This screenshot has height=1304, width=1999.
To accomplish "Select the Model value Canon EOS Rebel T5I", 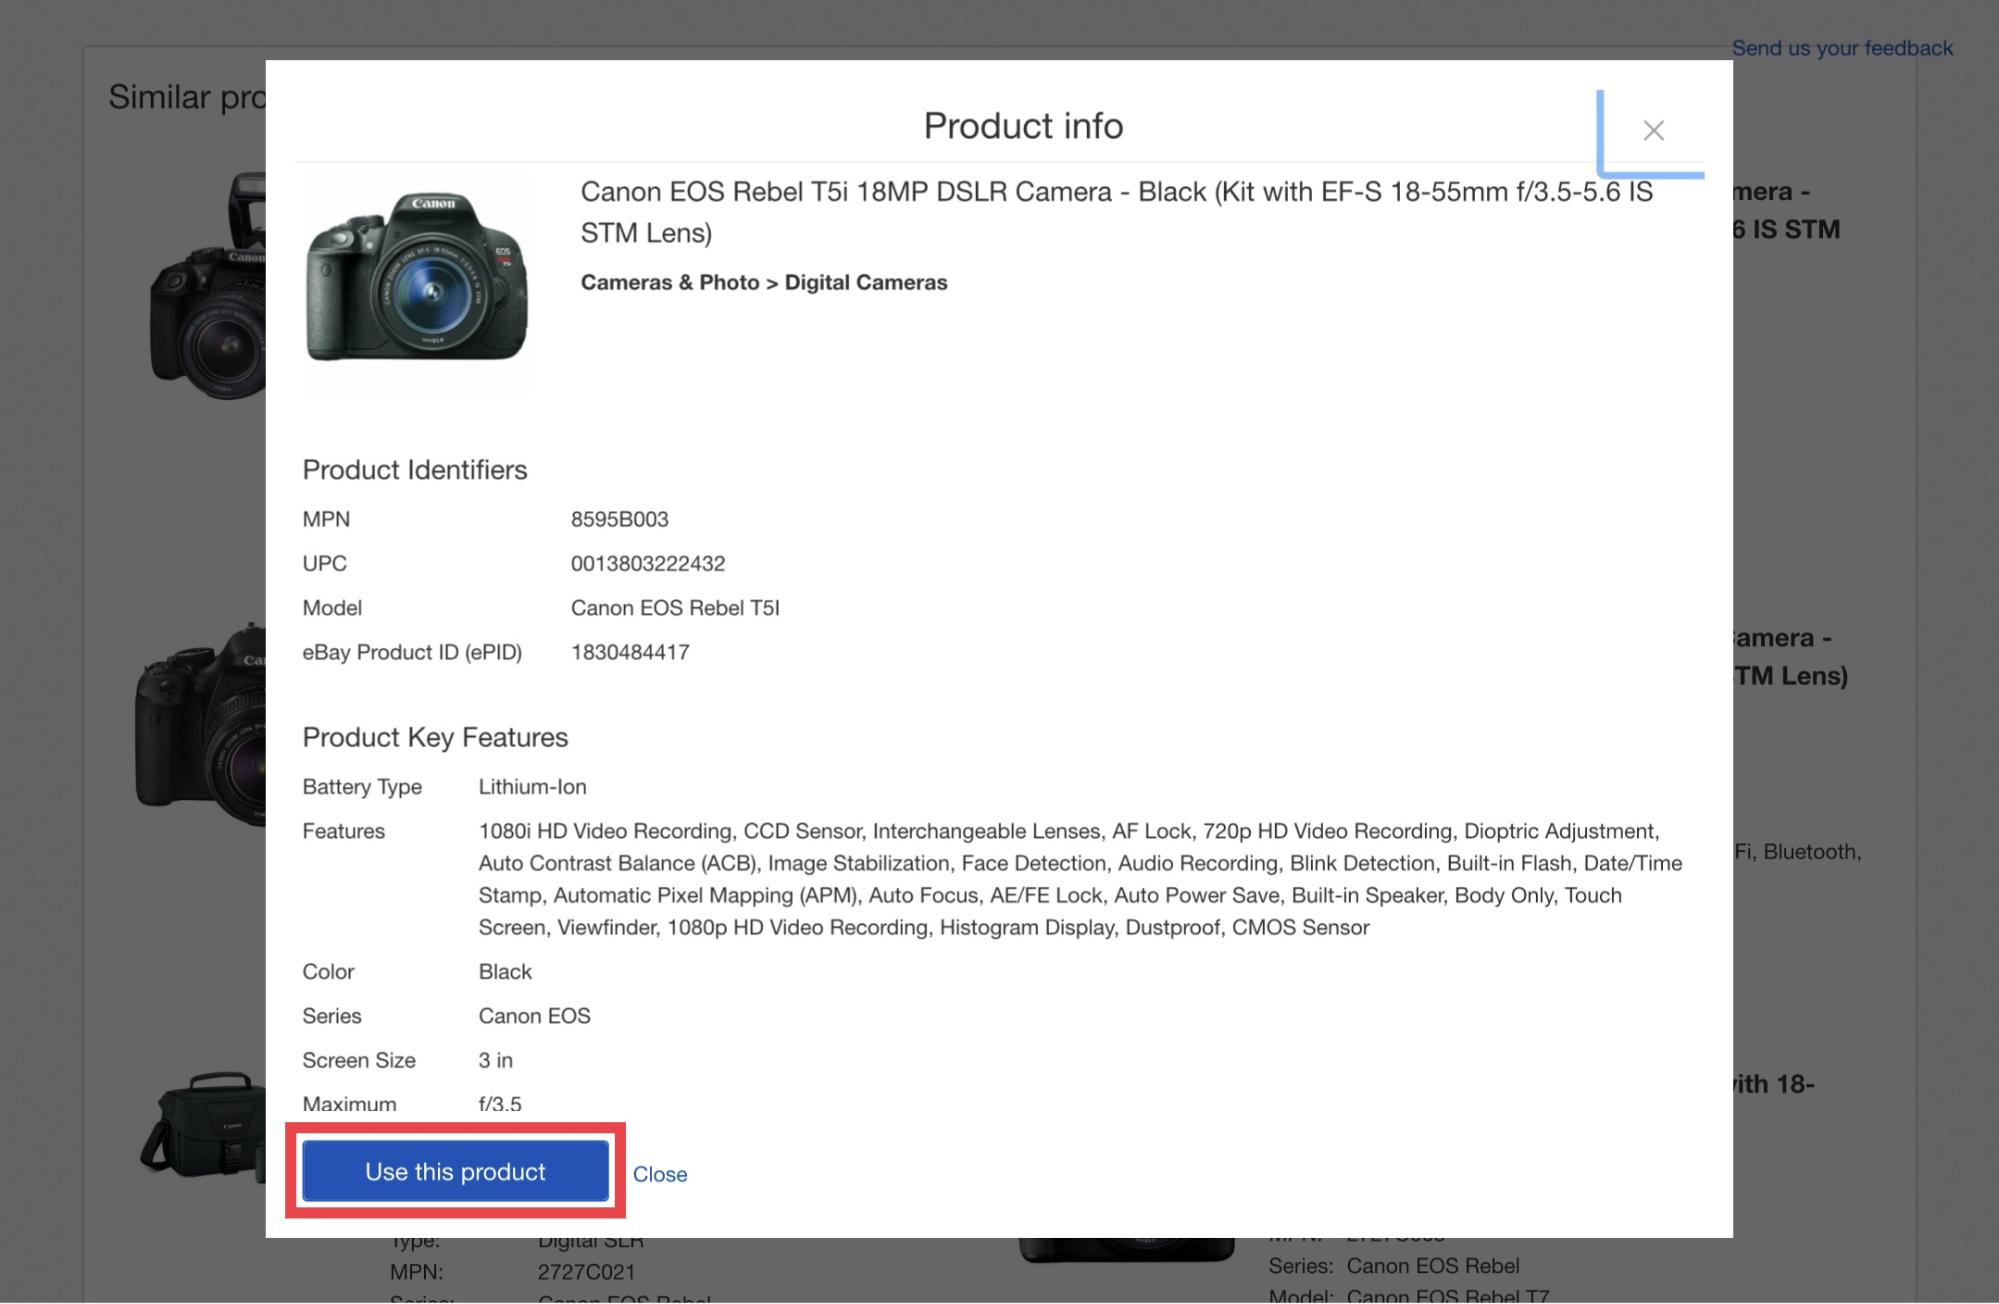I will (x=675, y=608).
